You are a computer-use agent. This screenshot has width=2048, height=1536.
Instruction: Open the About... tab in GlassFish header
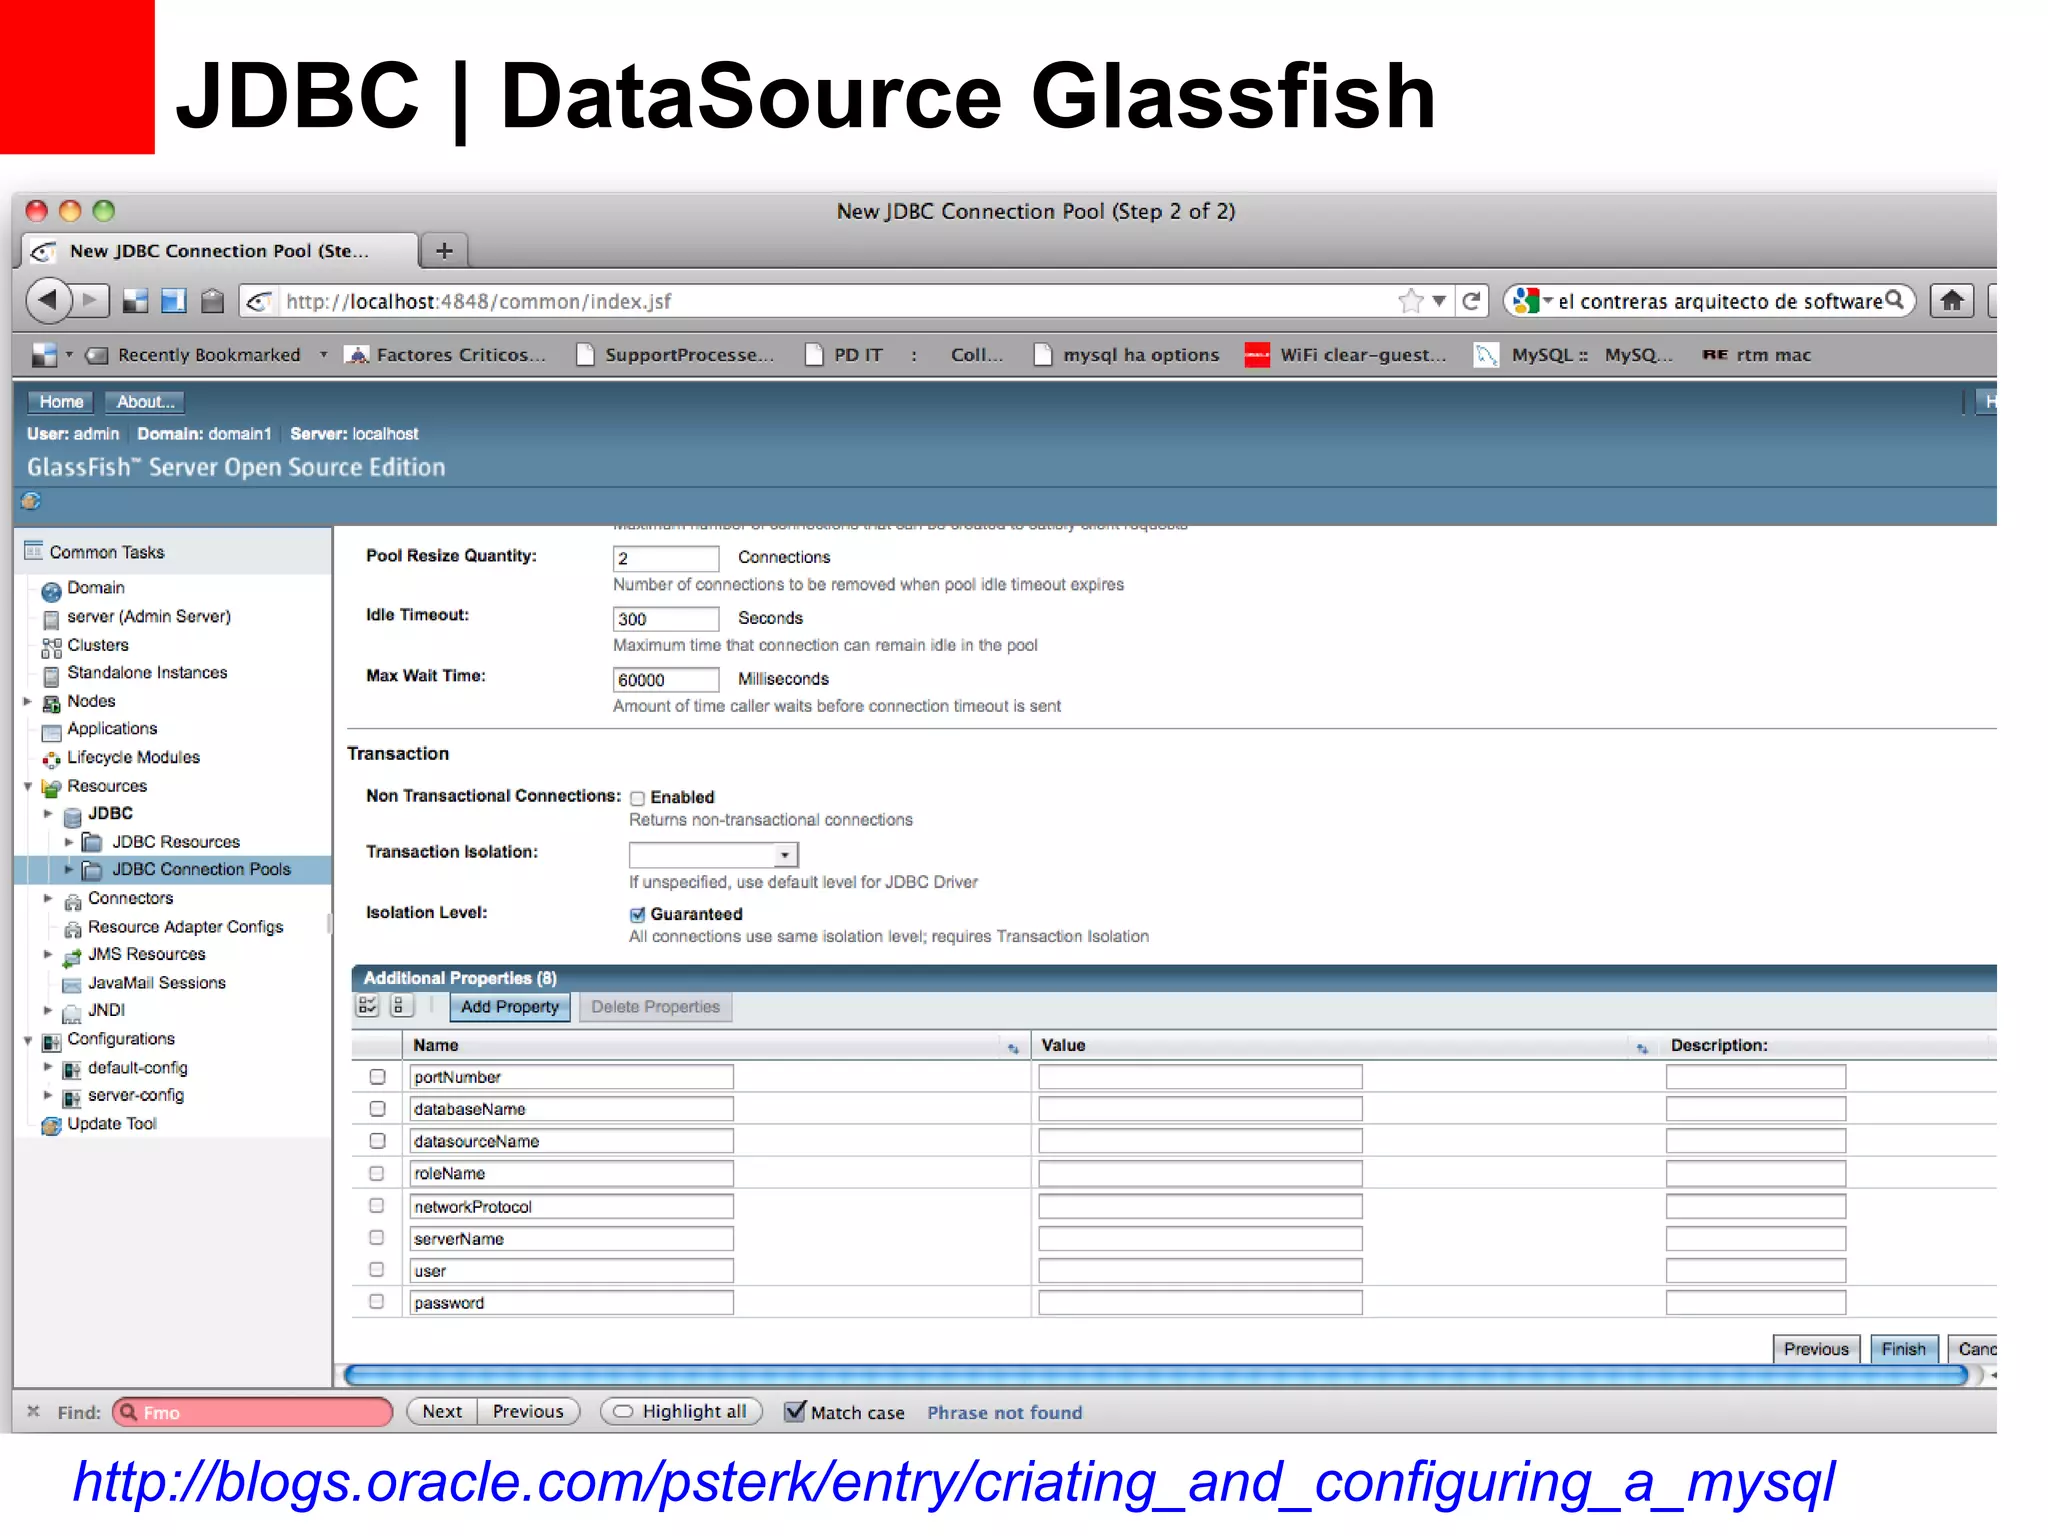(x=145, y=402)
